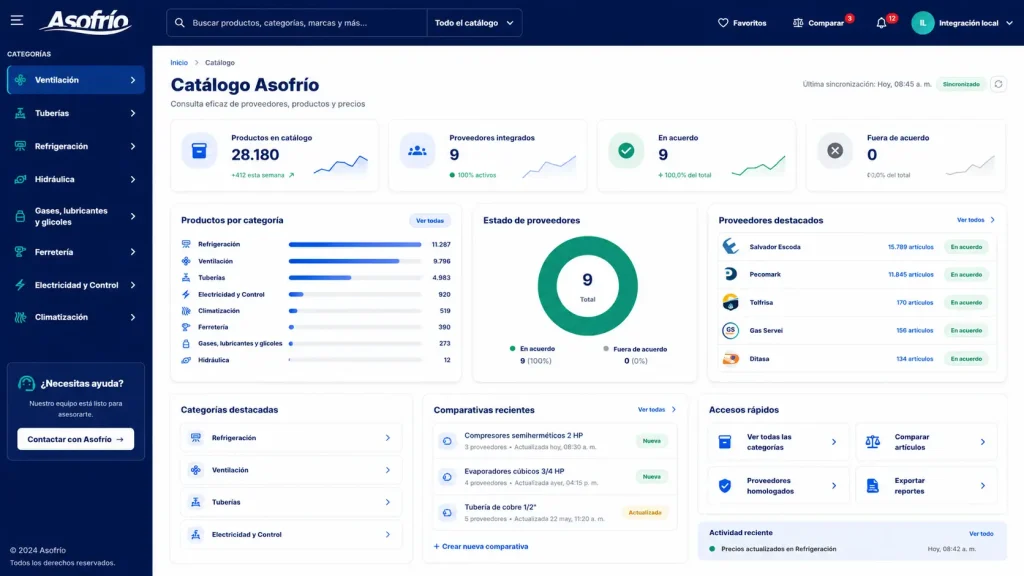Expand the Integración local account menu
Image resolution: width=1024 pixels, height=576 pixels.
pyautogui.click(x=1009, y=23)
